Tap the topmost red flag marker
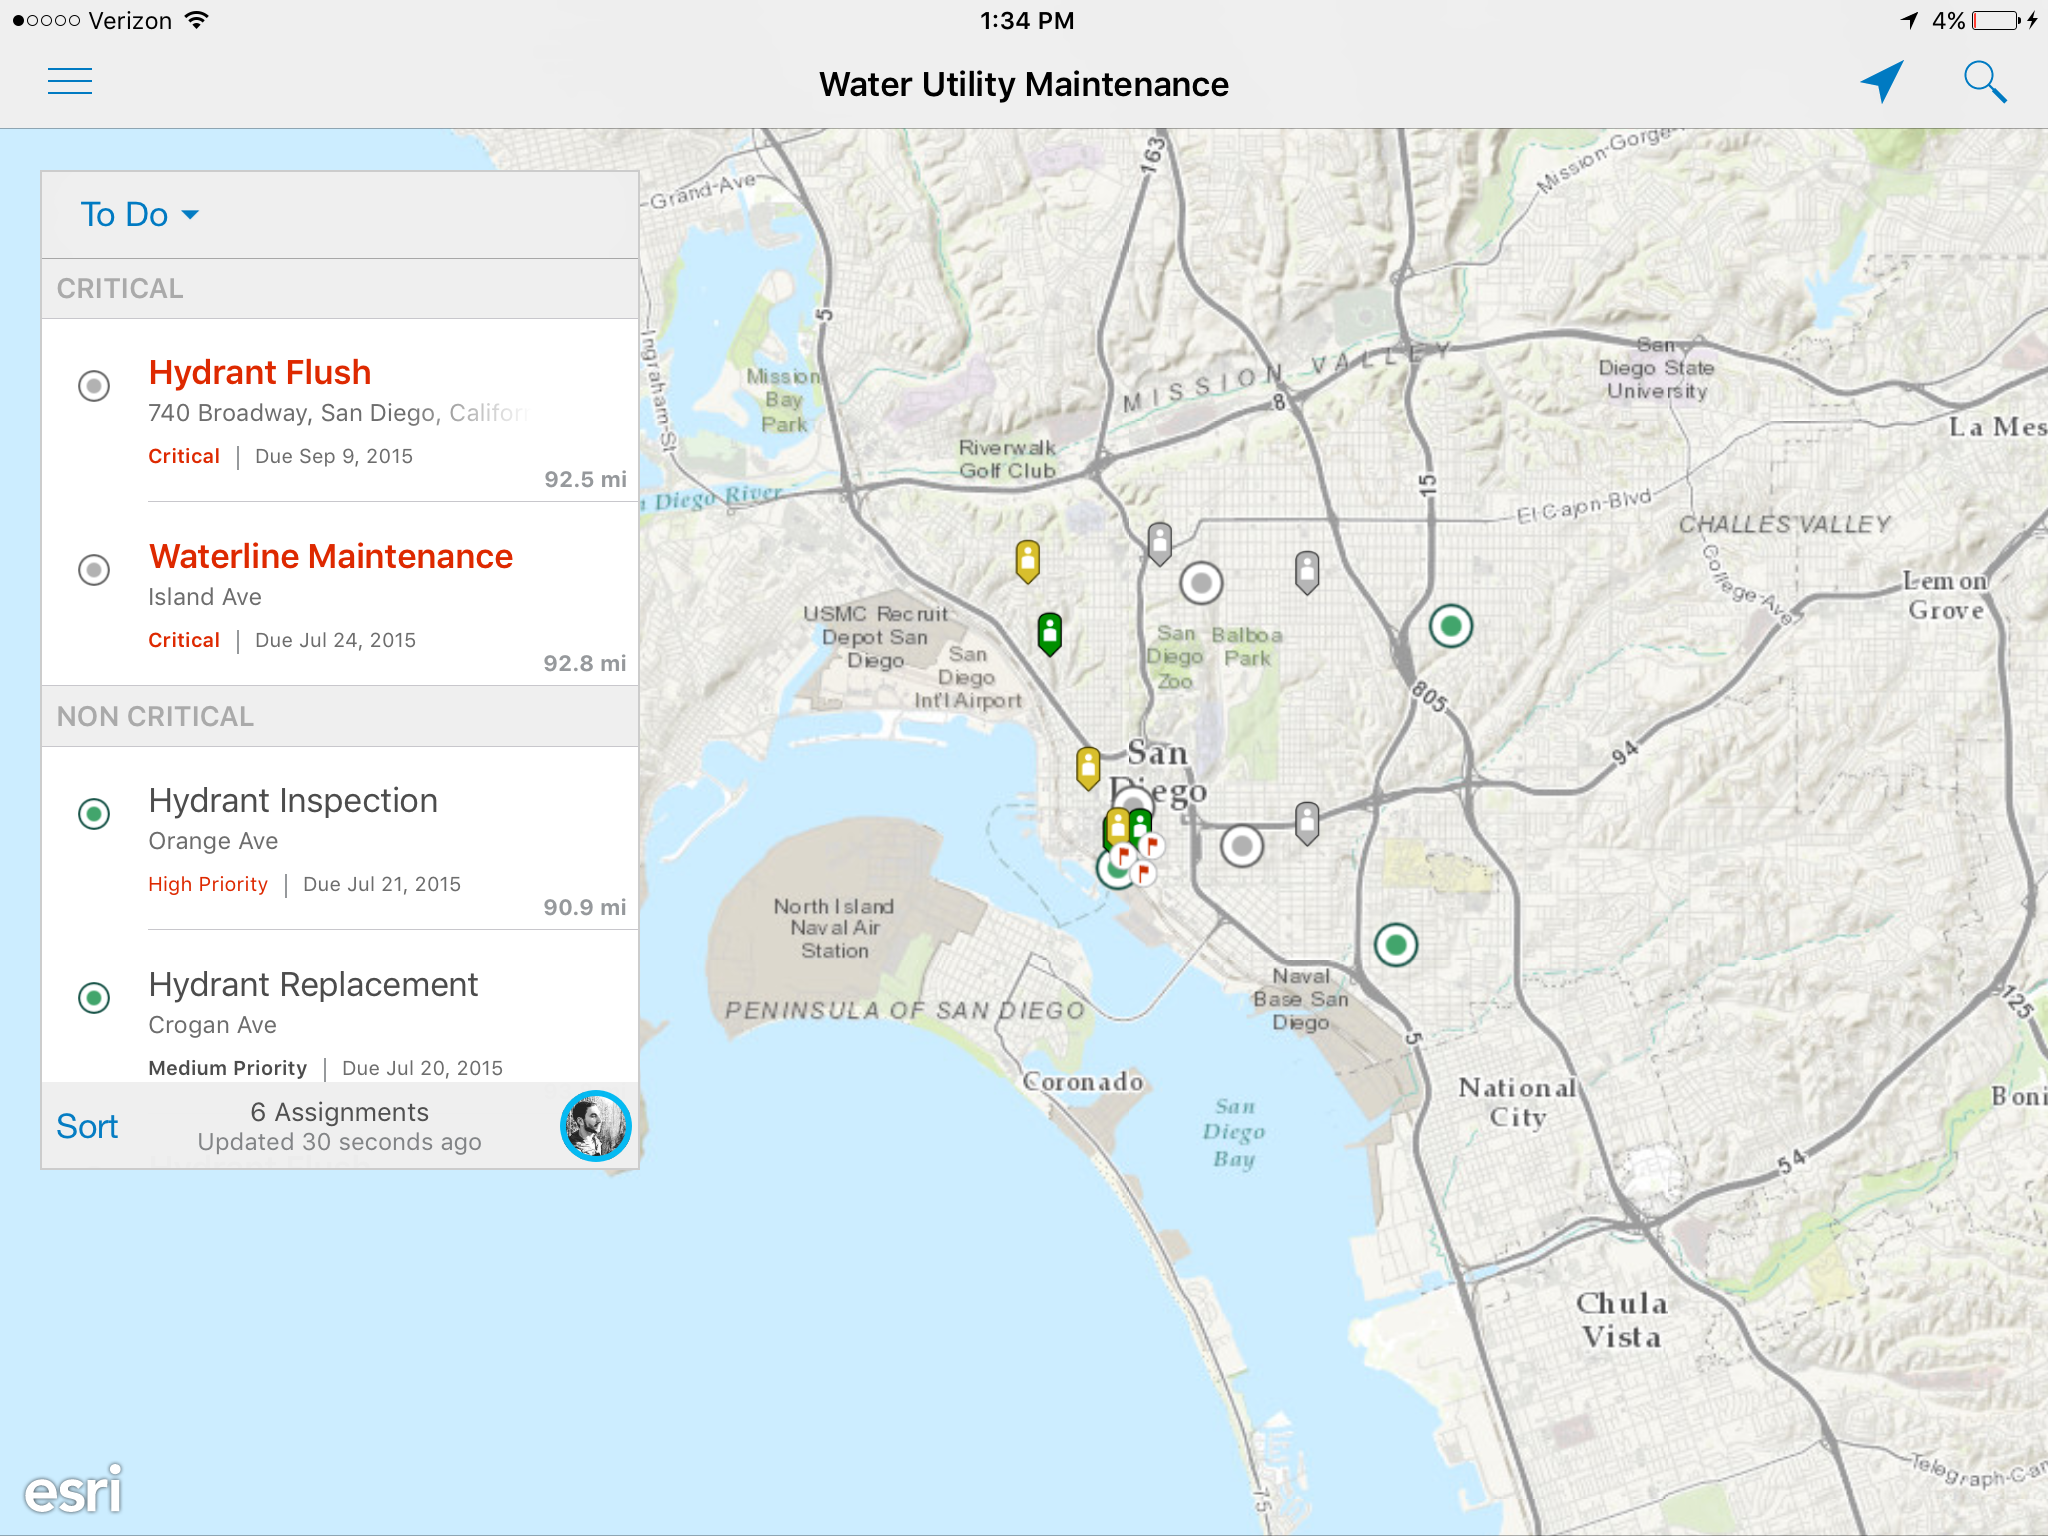Screen dimensions: 2048x1536 (1153, 846)
